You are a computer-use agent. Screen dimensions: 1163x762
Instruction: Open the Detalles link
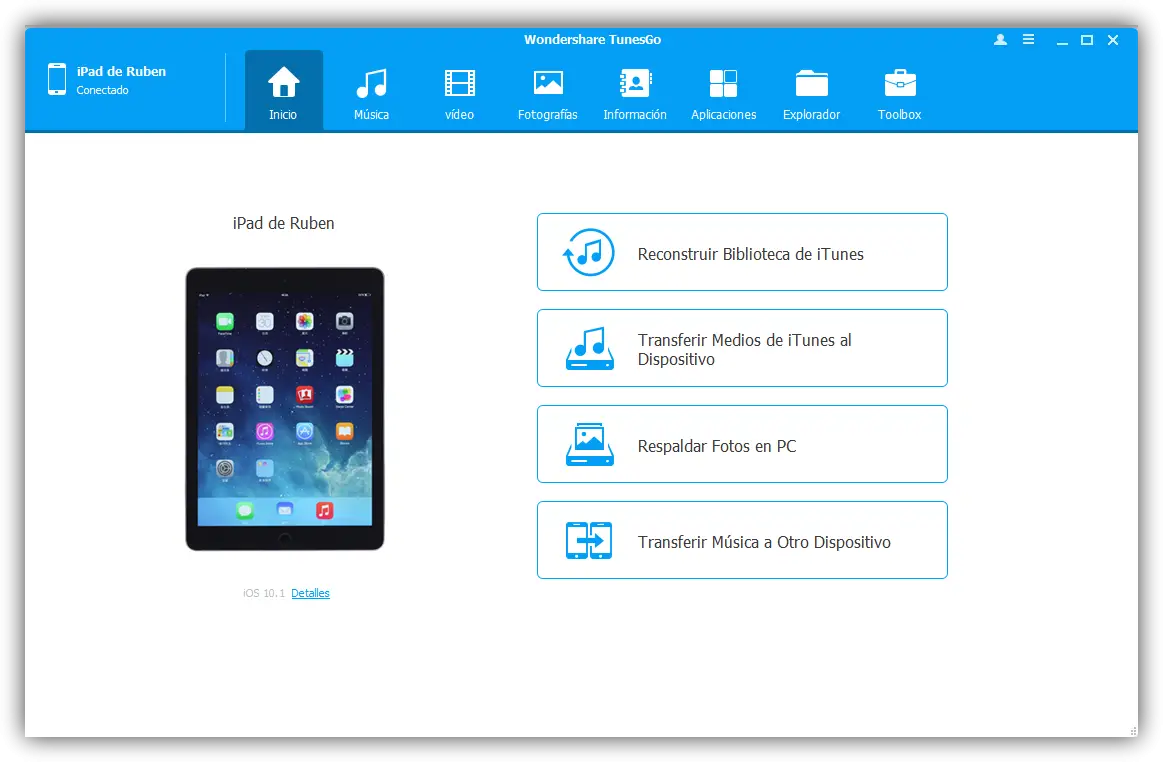click(310, 593)
